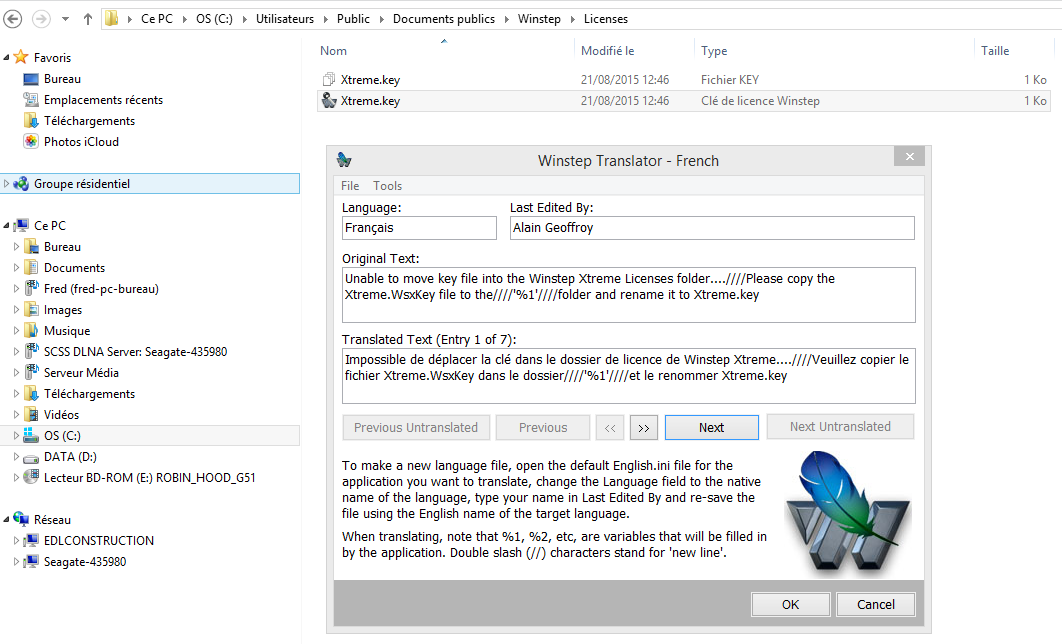Jump to last entry with >> button

[643, 427]
